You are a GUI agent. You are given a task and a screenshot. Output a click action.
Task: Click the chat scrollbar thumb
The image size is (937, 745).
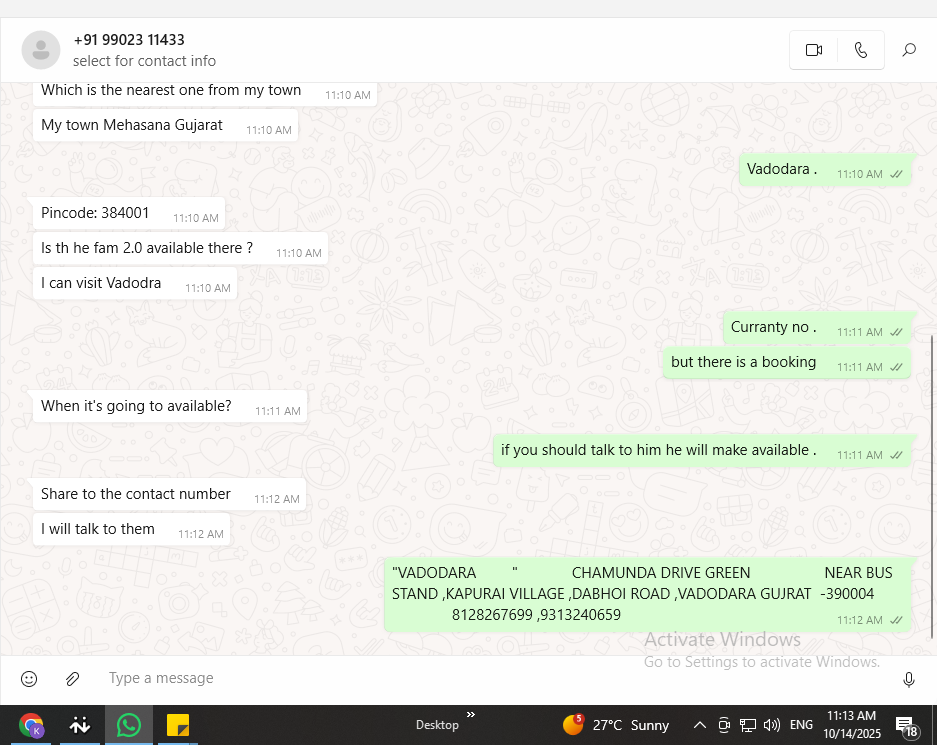pos(932,487)
